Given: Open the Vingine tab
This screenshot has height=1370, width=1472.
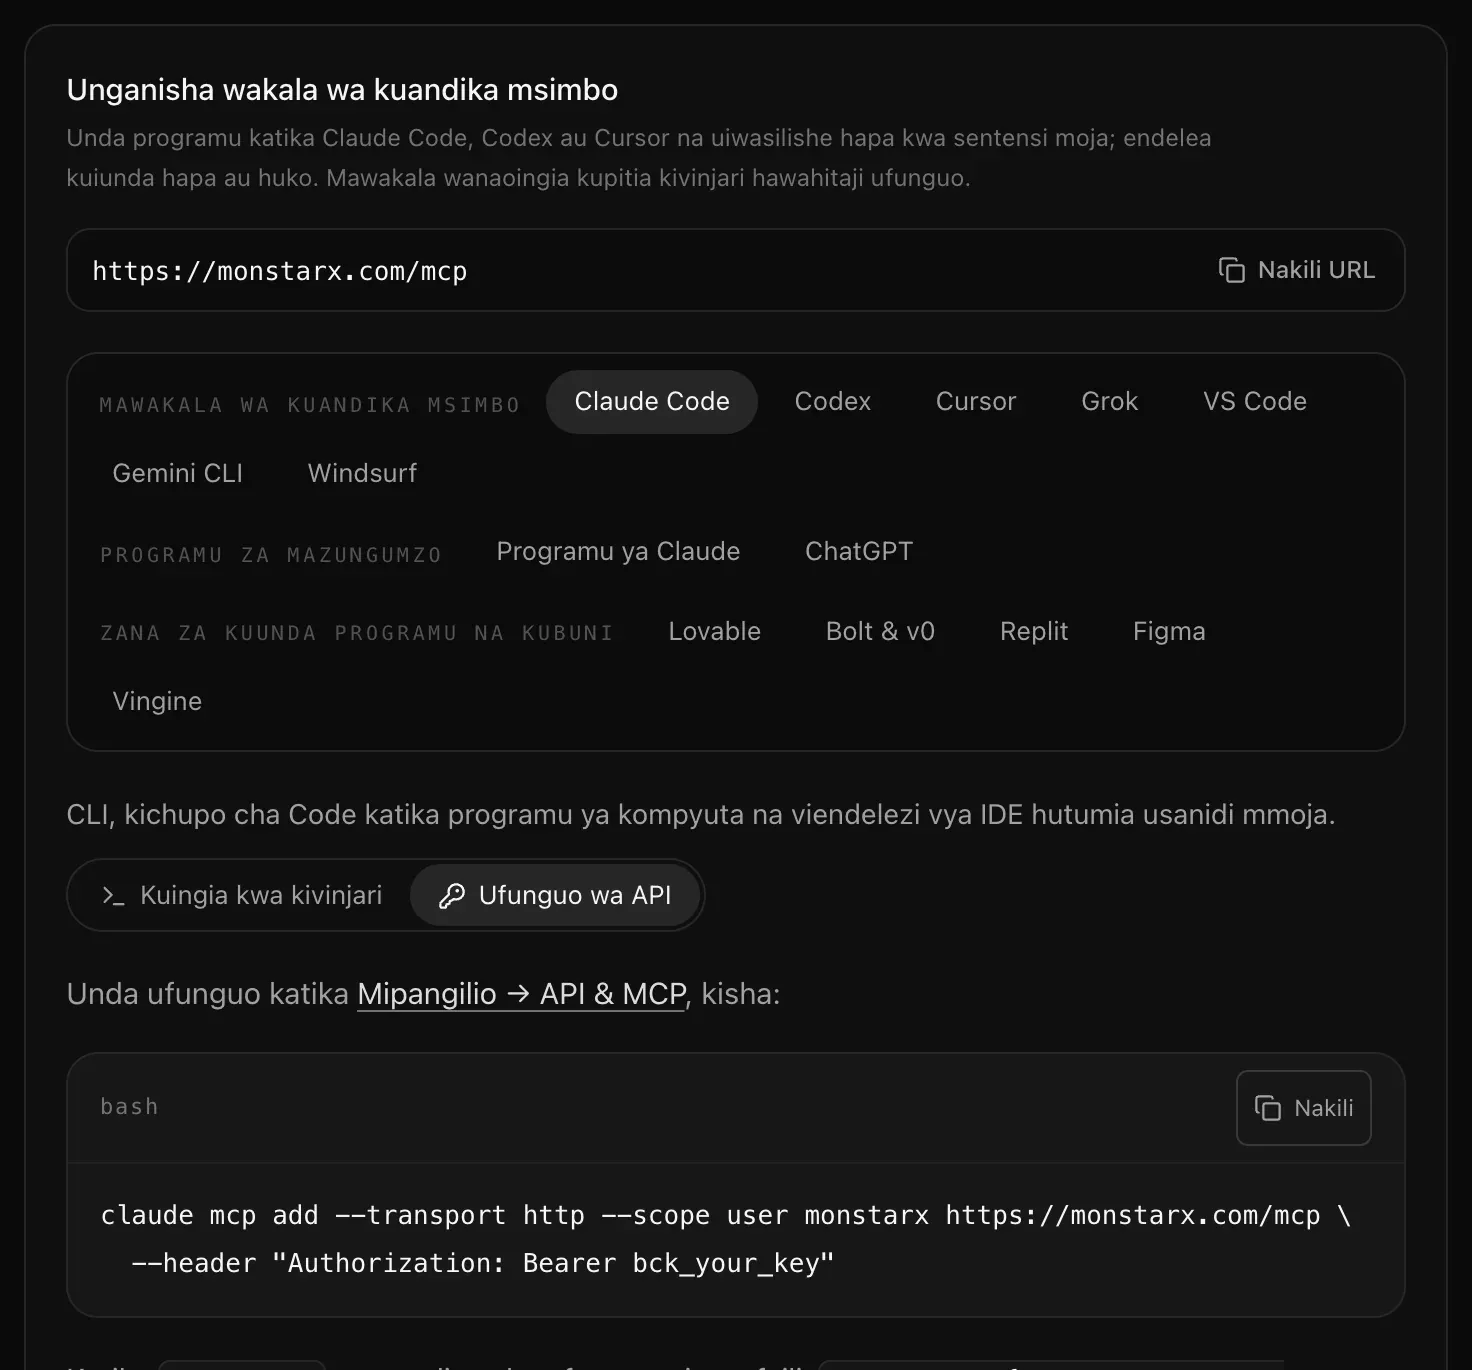Looking at the screenshot, I should click(157, 701).
